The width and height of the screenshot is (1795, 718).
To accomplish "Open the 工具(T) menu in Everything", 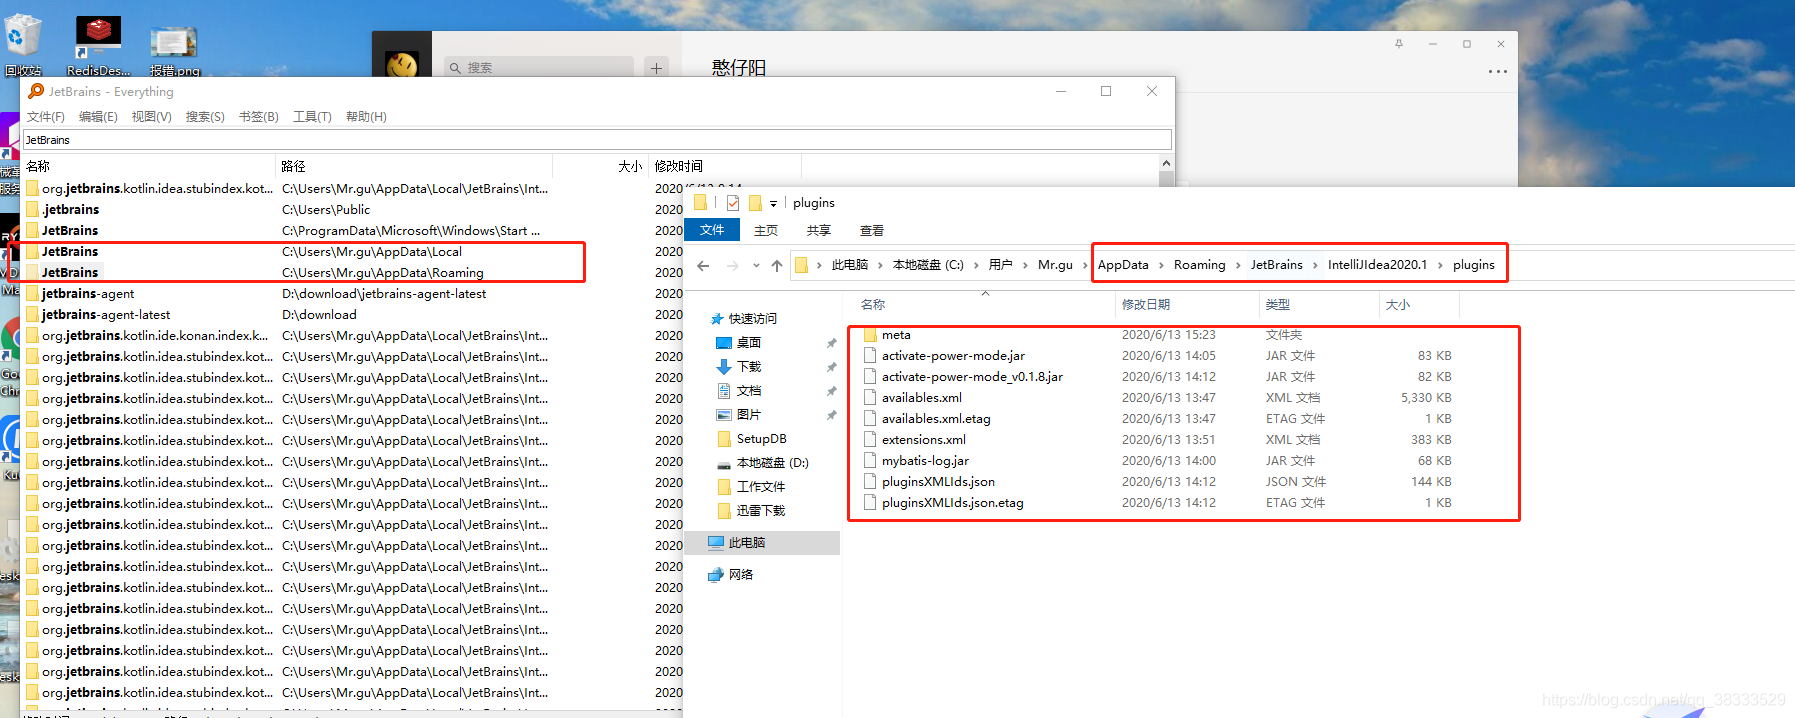I will 312,117.
